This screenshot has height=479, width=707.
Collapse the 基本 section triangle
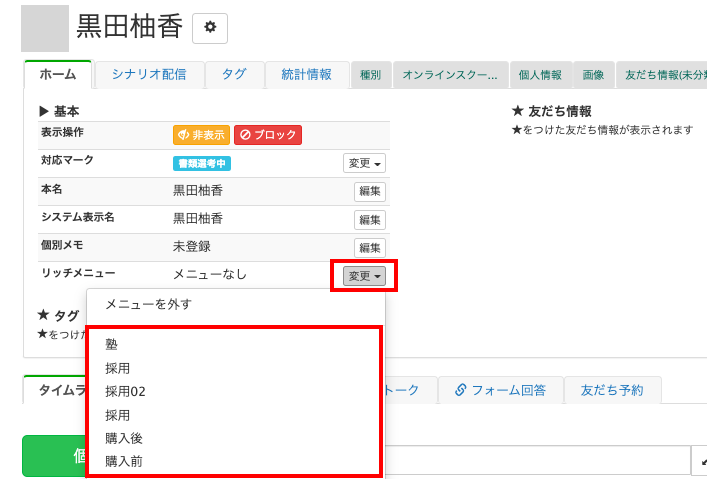coord(44,111)
